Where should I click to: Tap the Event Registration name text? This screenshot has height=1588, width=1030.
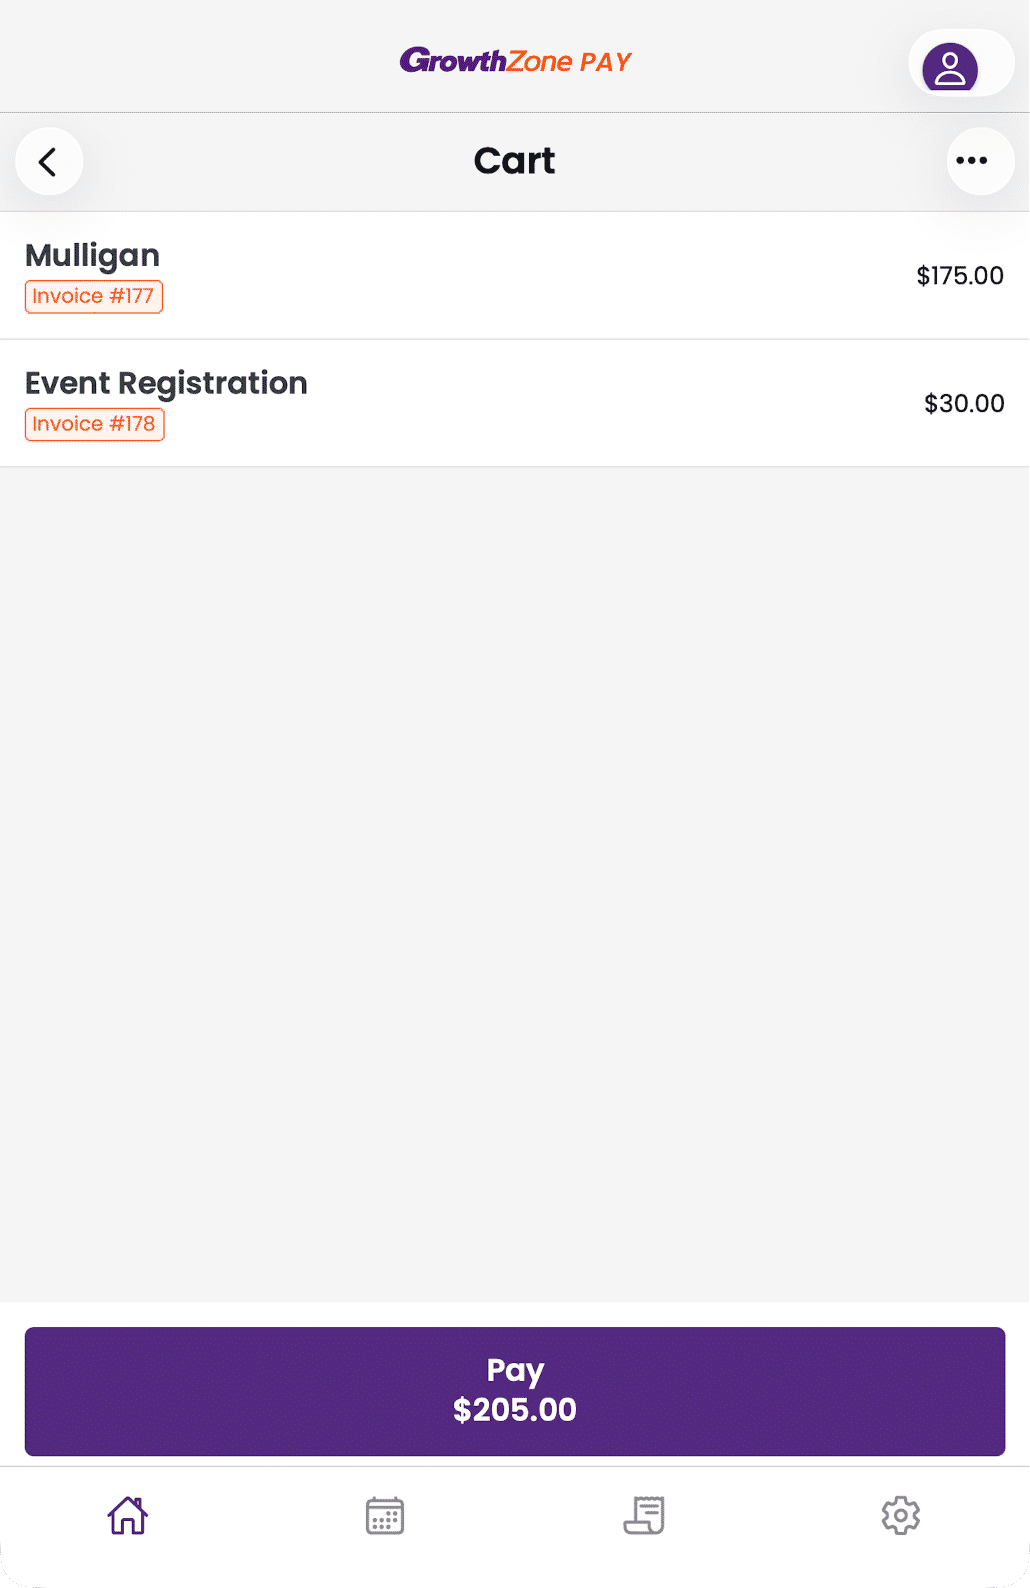(x=166, y=383)
